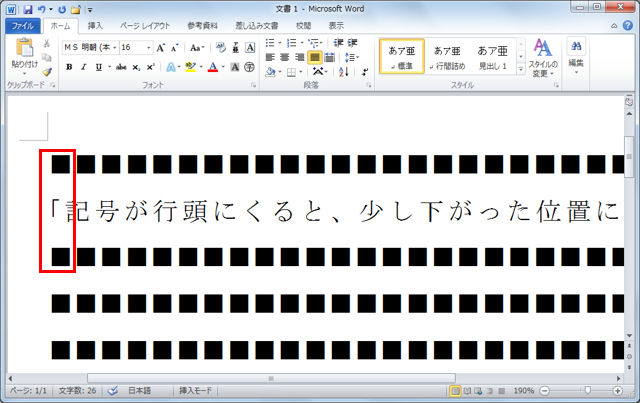
Task: Increase paragraph indent
Action: tap(352, 42)
